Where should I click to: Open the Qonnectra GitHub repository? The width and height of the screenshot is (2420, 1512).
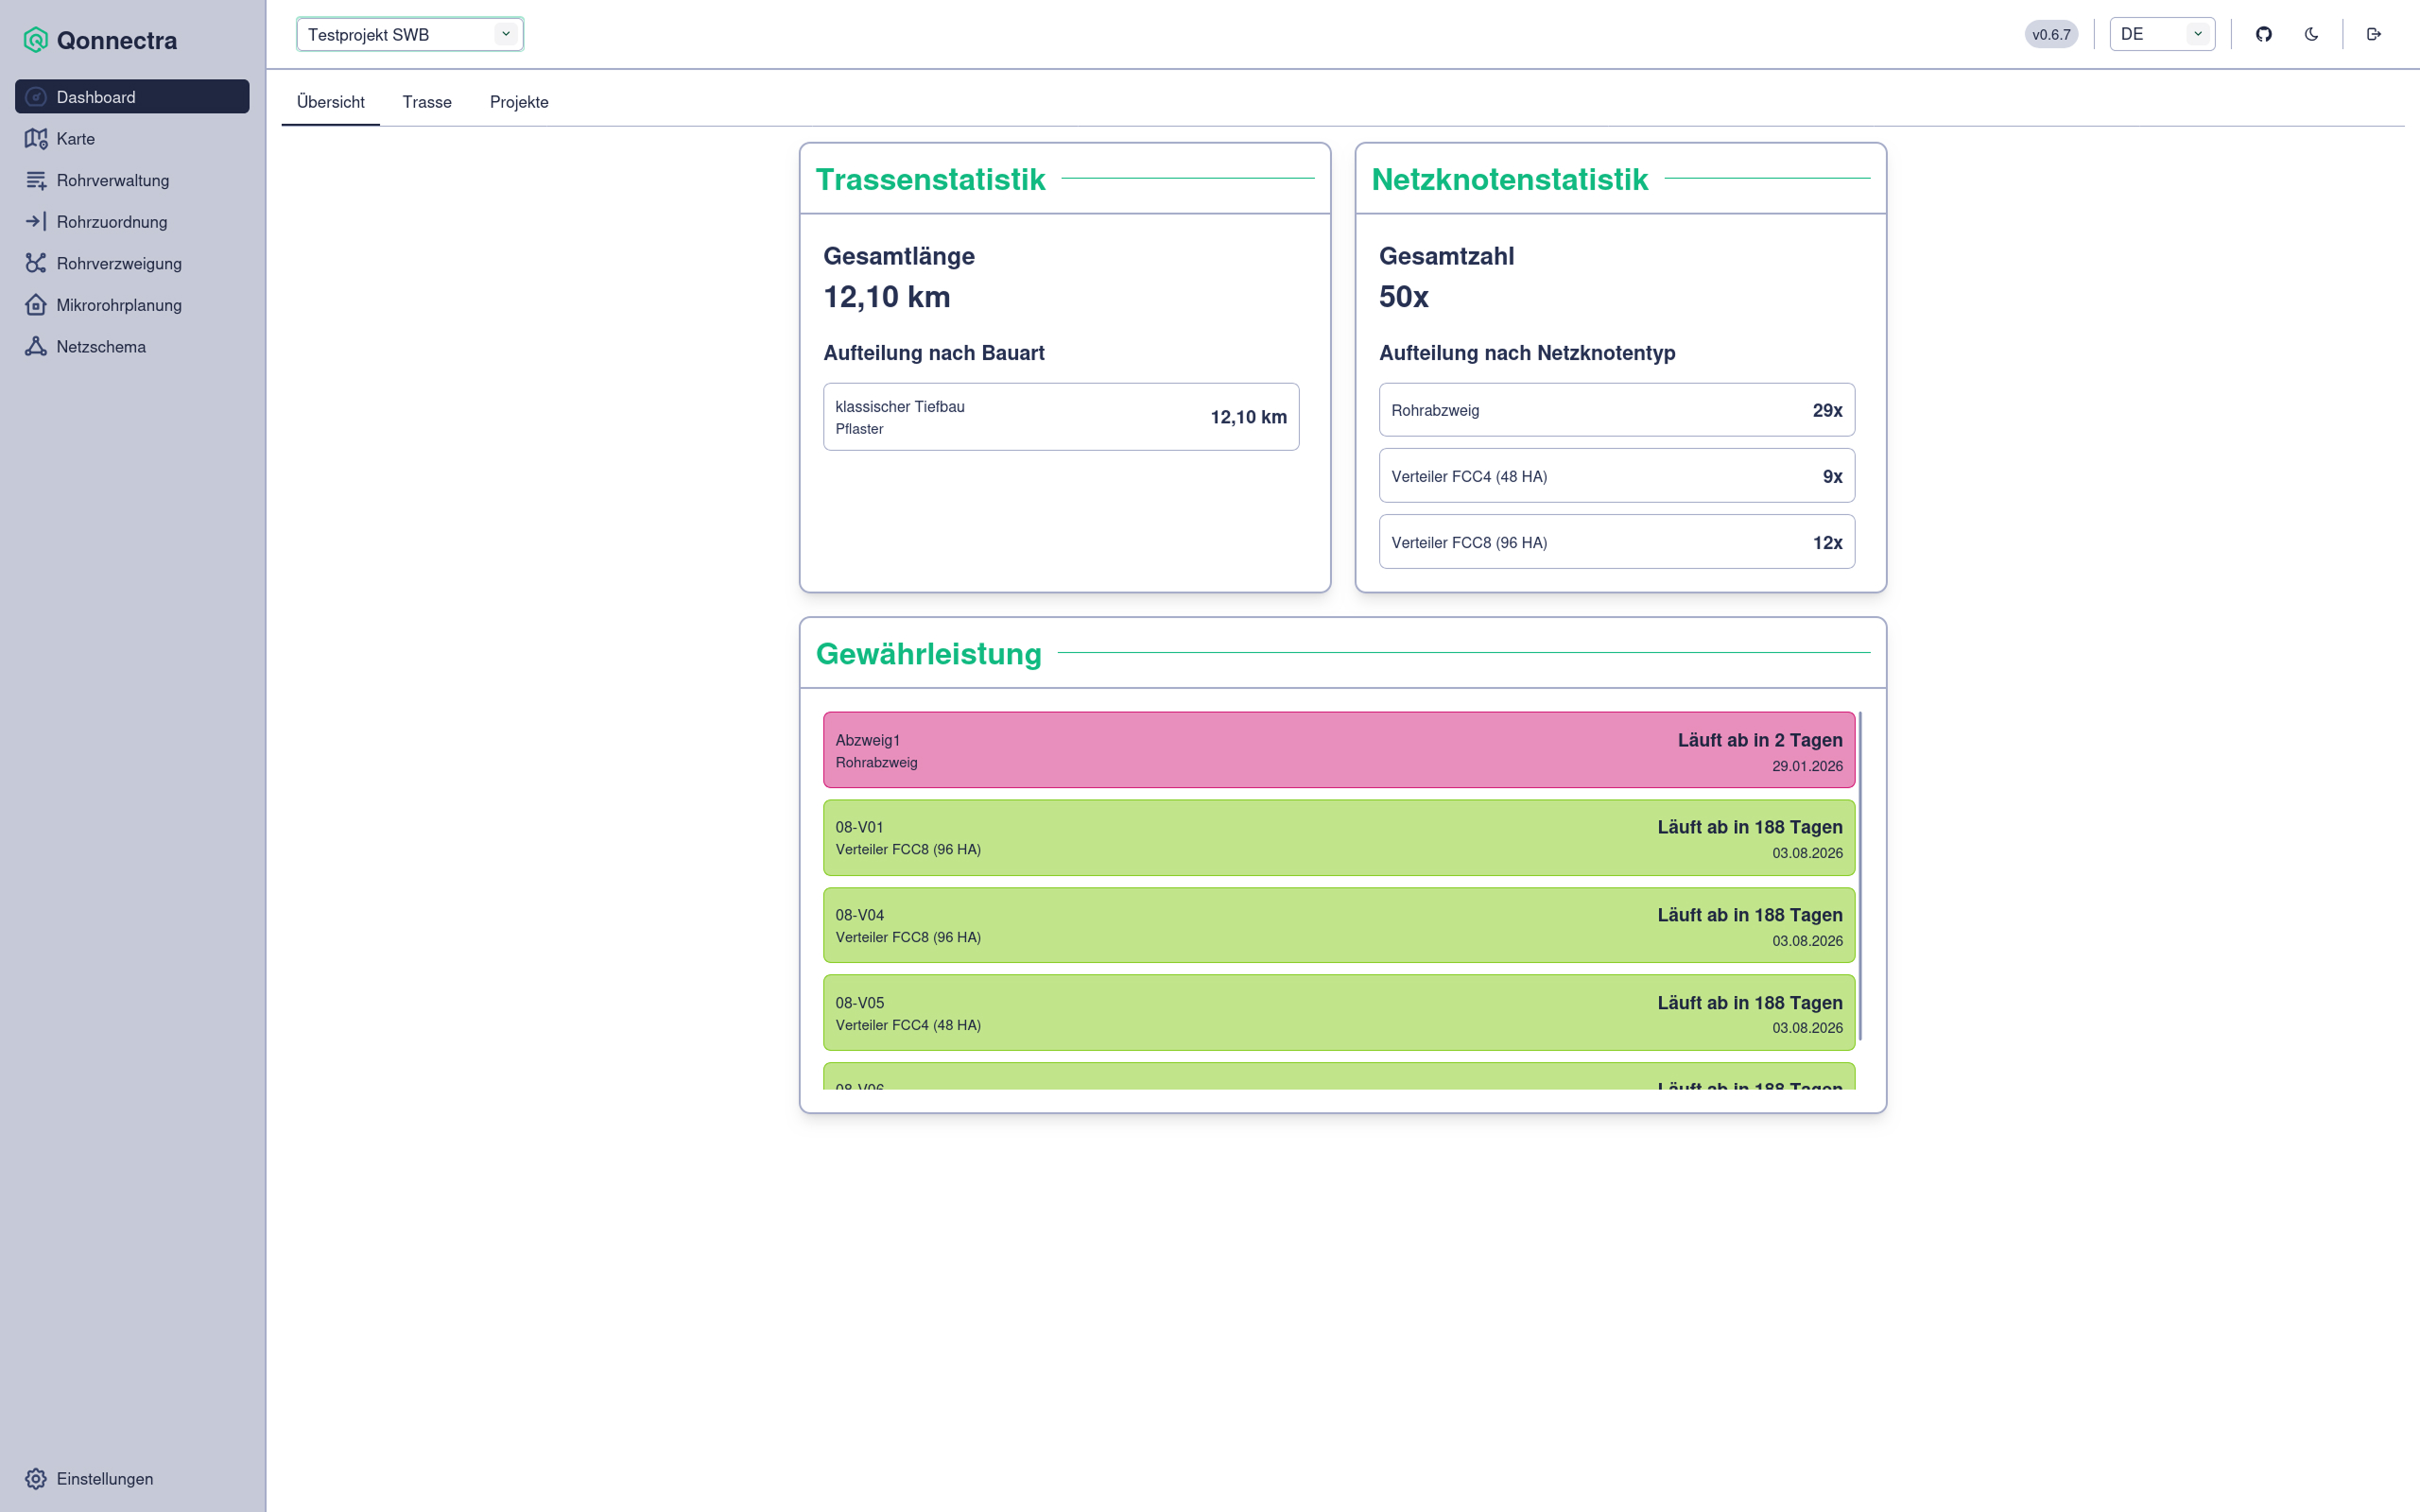[x=2265, y=33]
